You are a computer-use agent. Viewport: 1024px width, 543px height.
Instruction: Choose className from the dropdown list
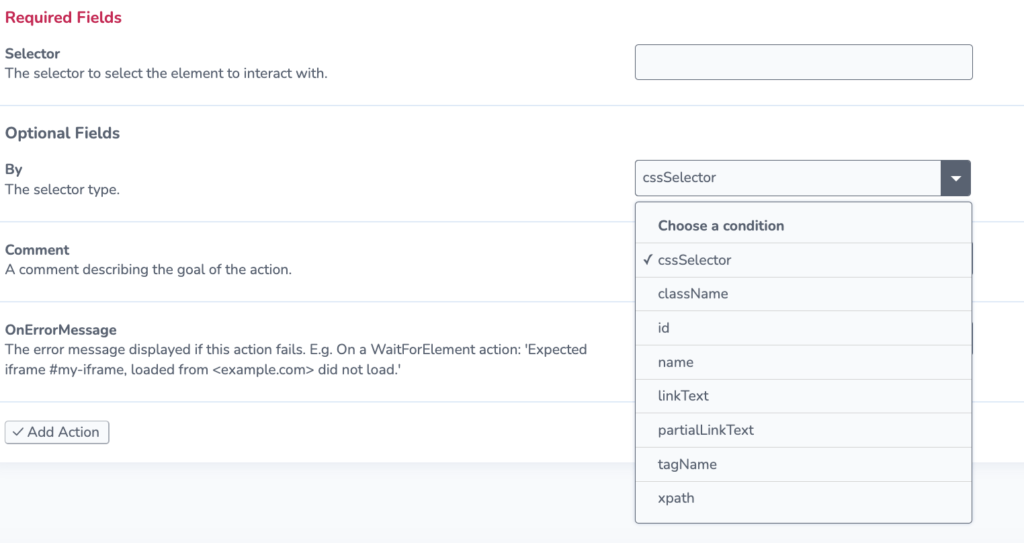pos(803,294)
